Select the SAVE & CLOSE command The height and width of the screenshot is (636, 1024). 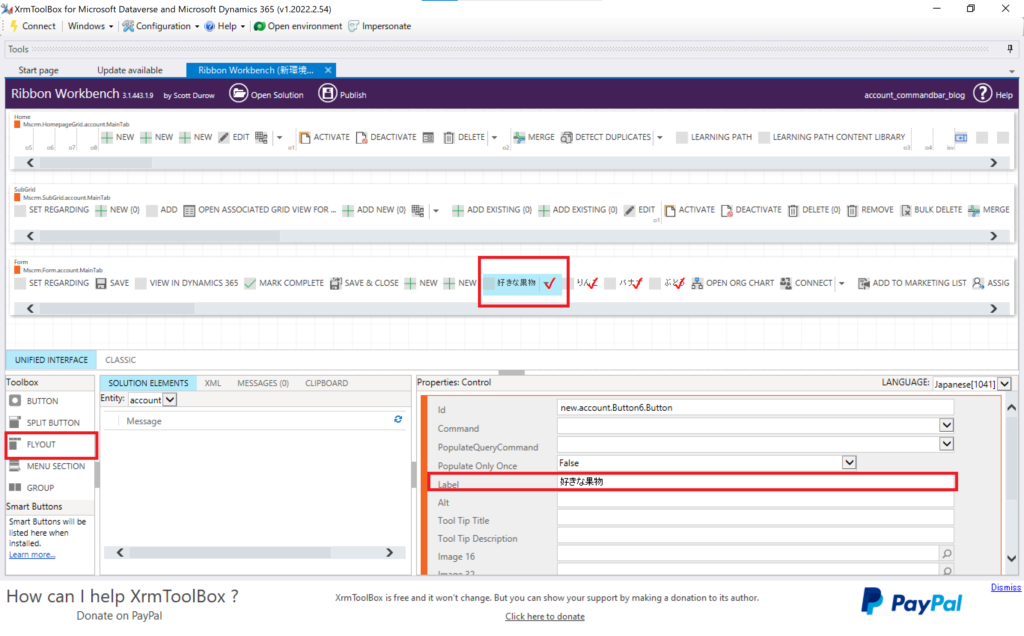pyautogui.click(x=364, y=283)
